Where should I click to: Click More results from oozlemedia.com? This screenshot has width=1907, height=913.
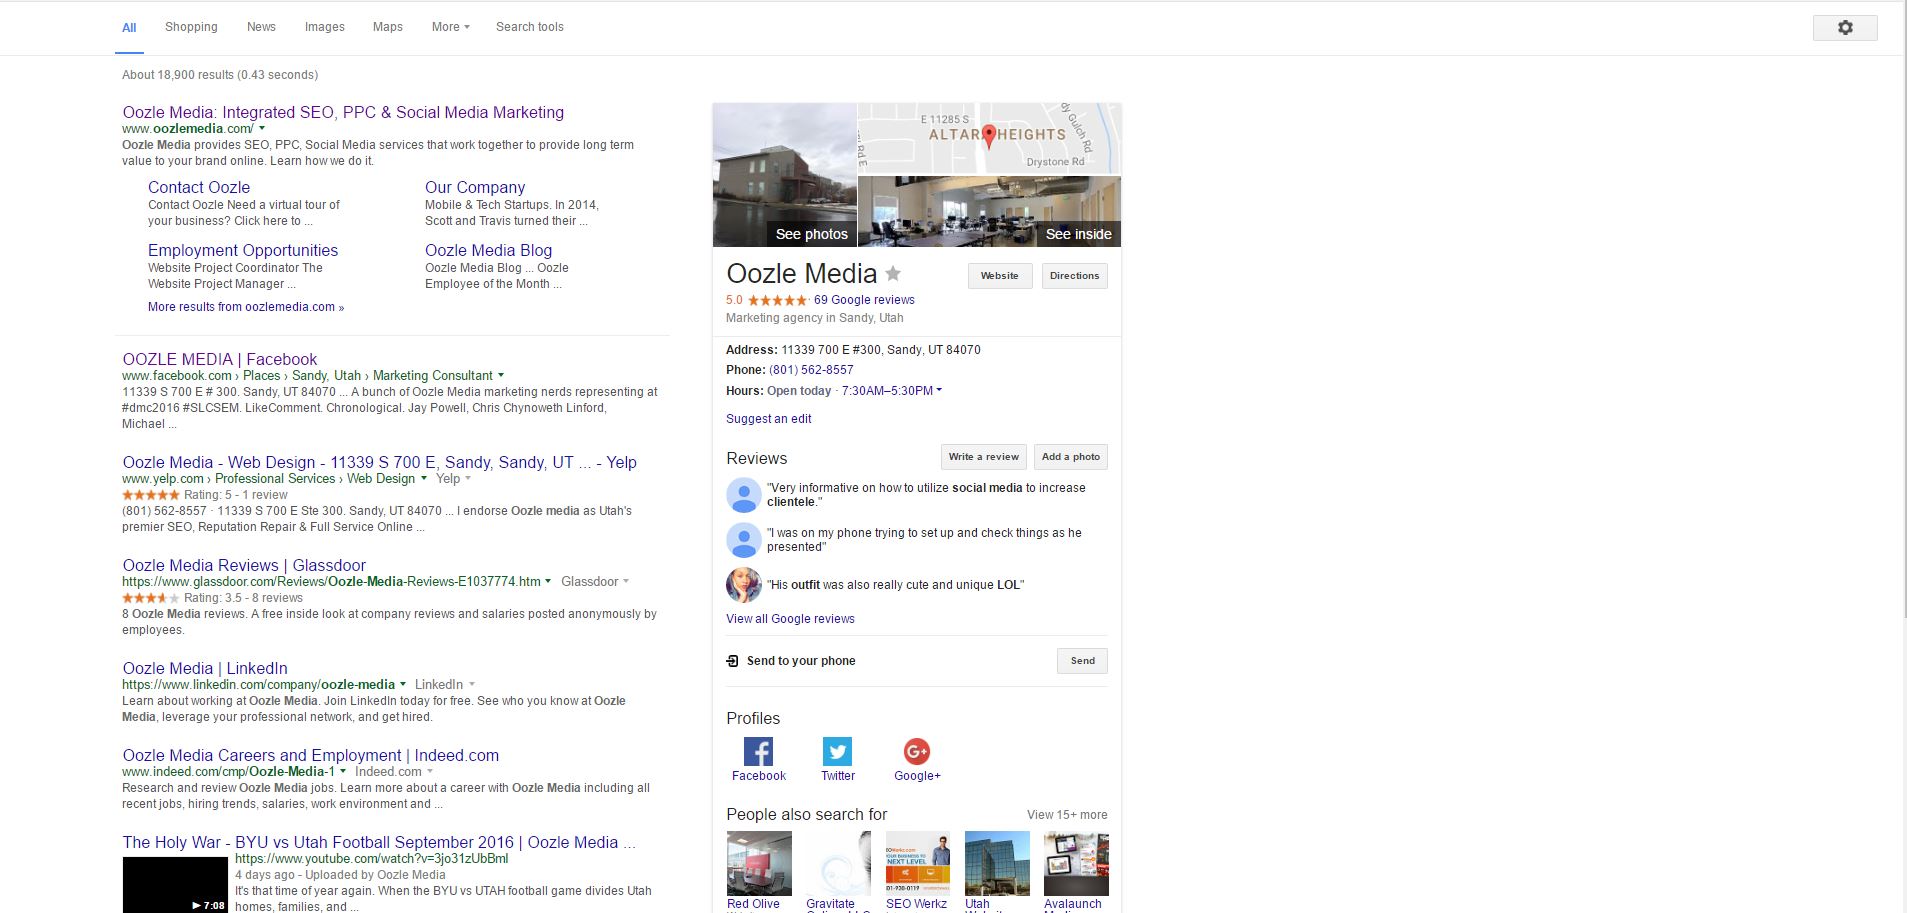tap(246, 307)
